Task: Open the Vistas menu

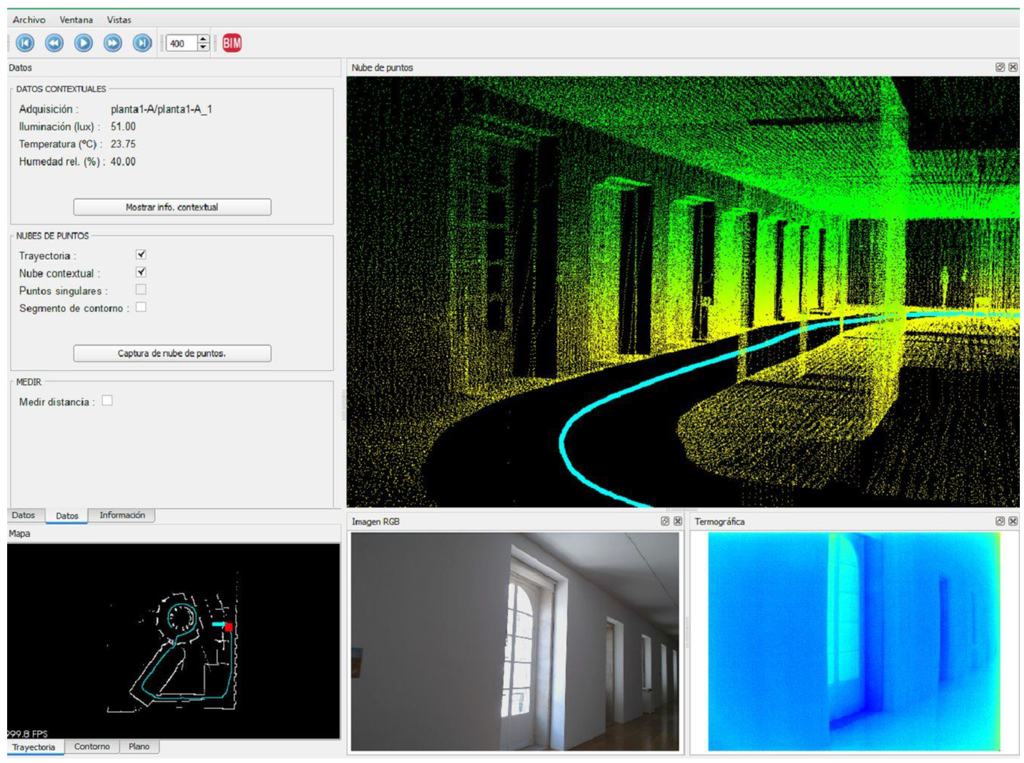Action: point(119,20)
